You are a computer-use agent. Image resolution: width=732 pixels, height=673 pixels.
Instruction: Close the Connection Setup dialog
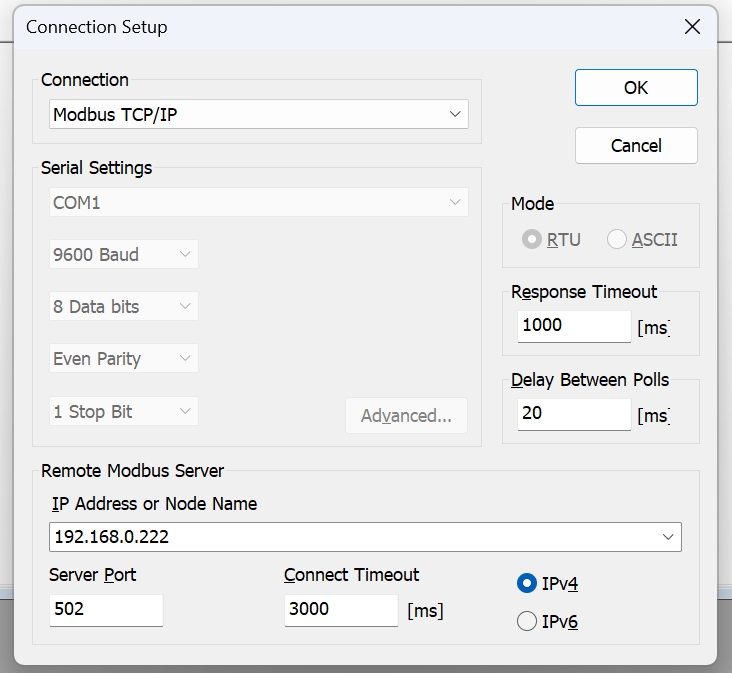692,27
